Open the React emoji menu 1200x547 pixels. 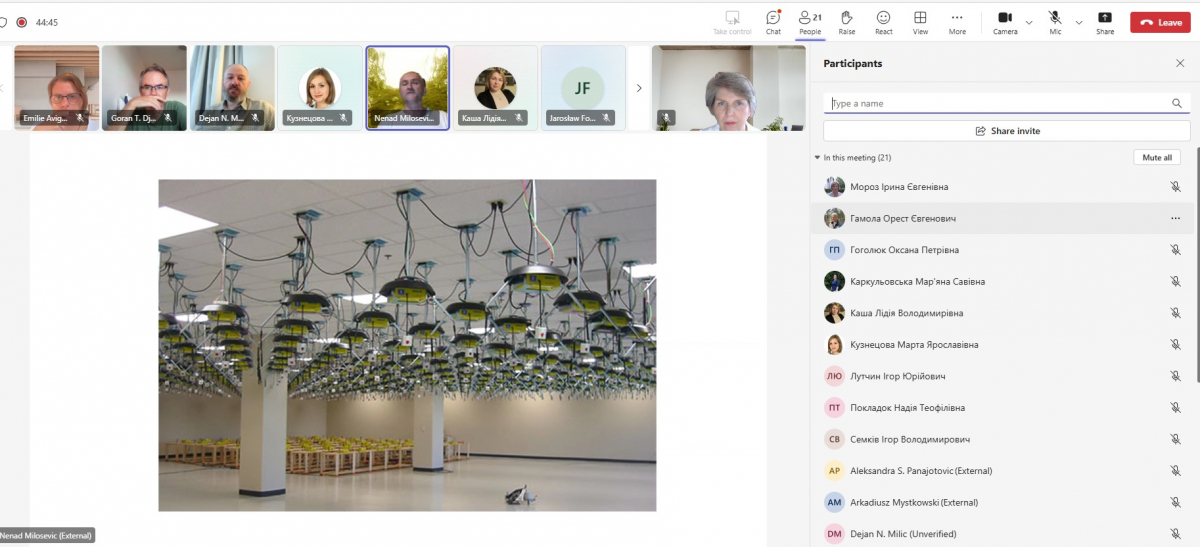[x=883, y=21]
